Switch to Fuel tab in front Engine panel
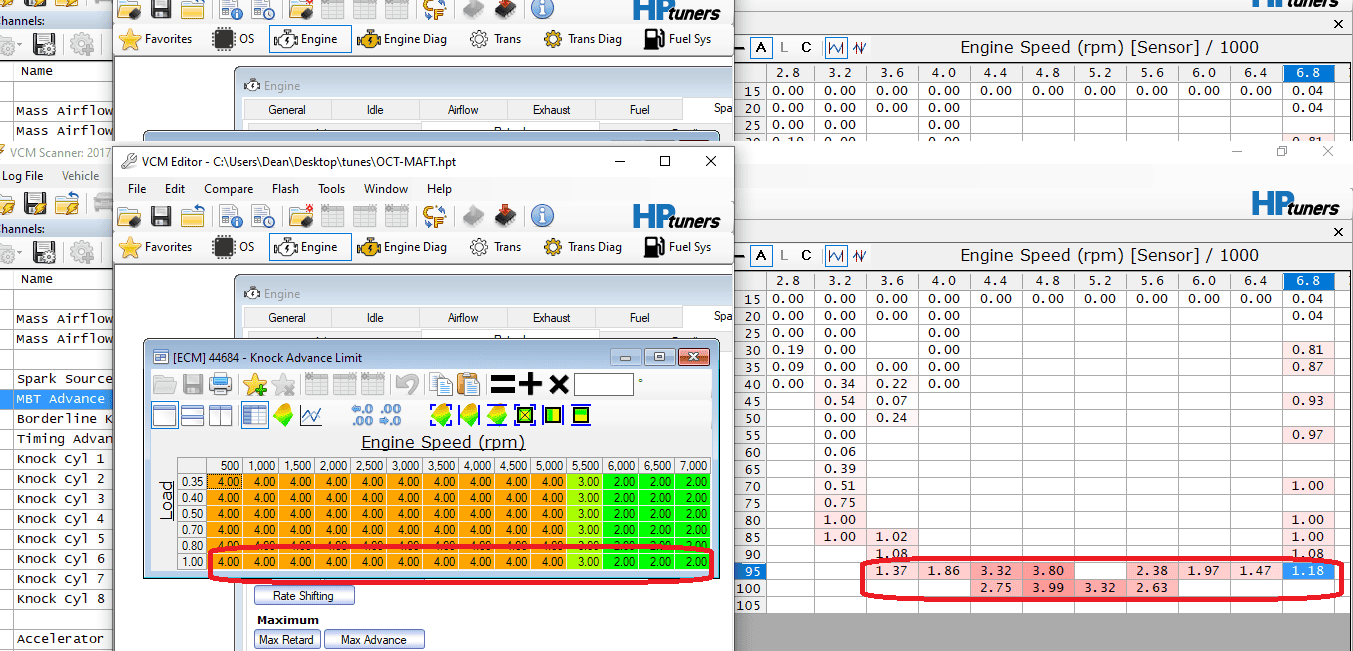Viewport: 1353px width, 651px height. tap(639, 318)
